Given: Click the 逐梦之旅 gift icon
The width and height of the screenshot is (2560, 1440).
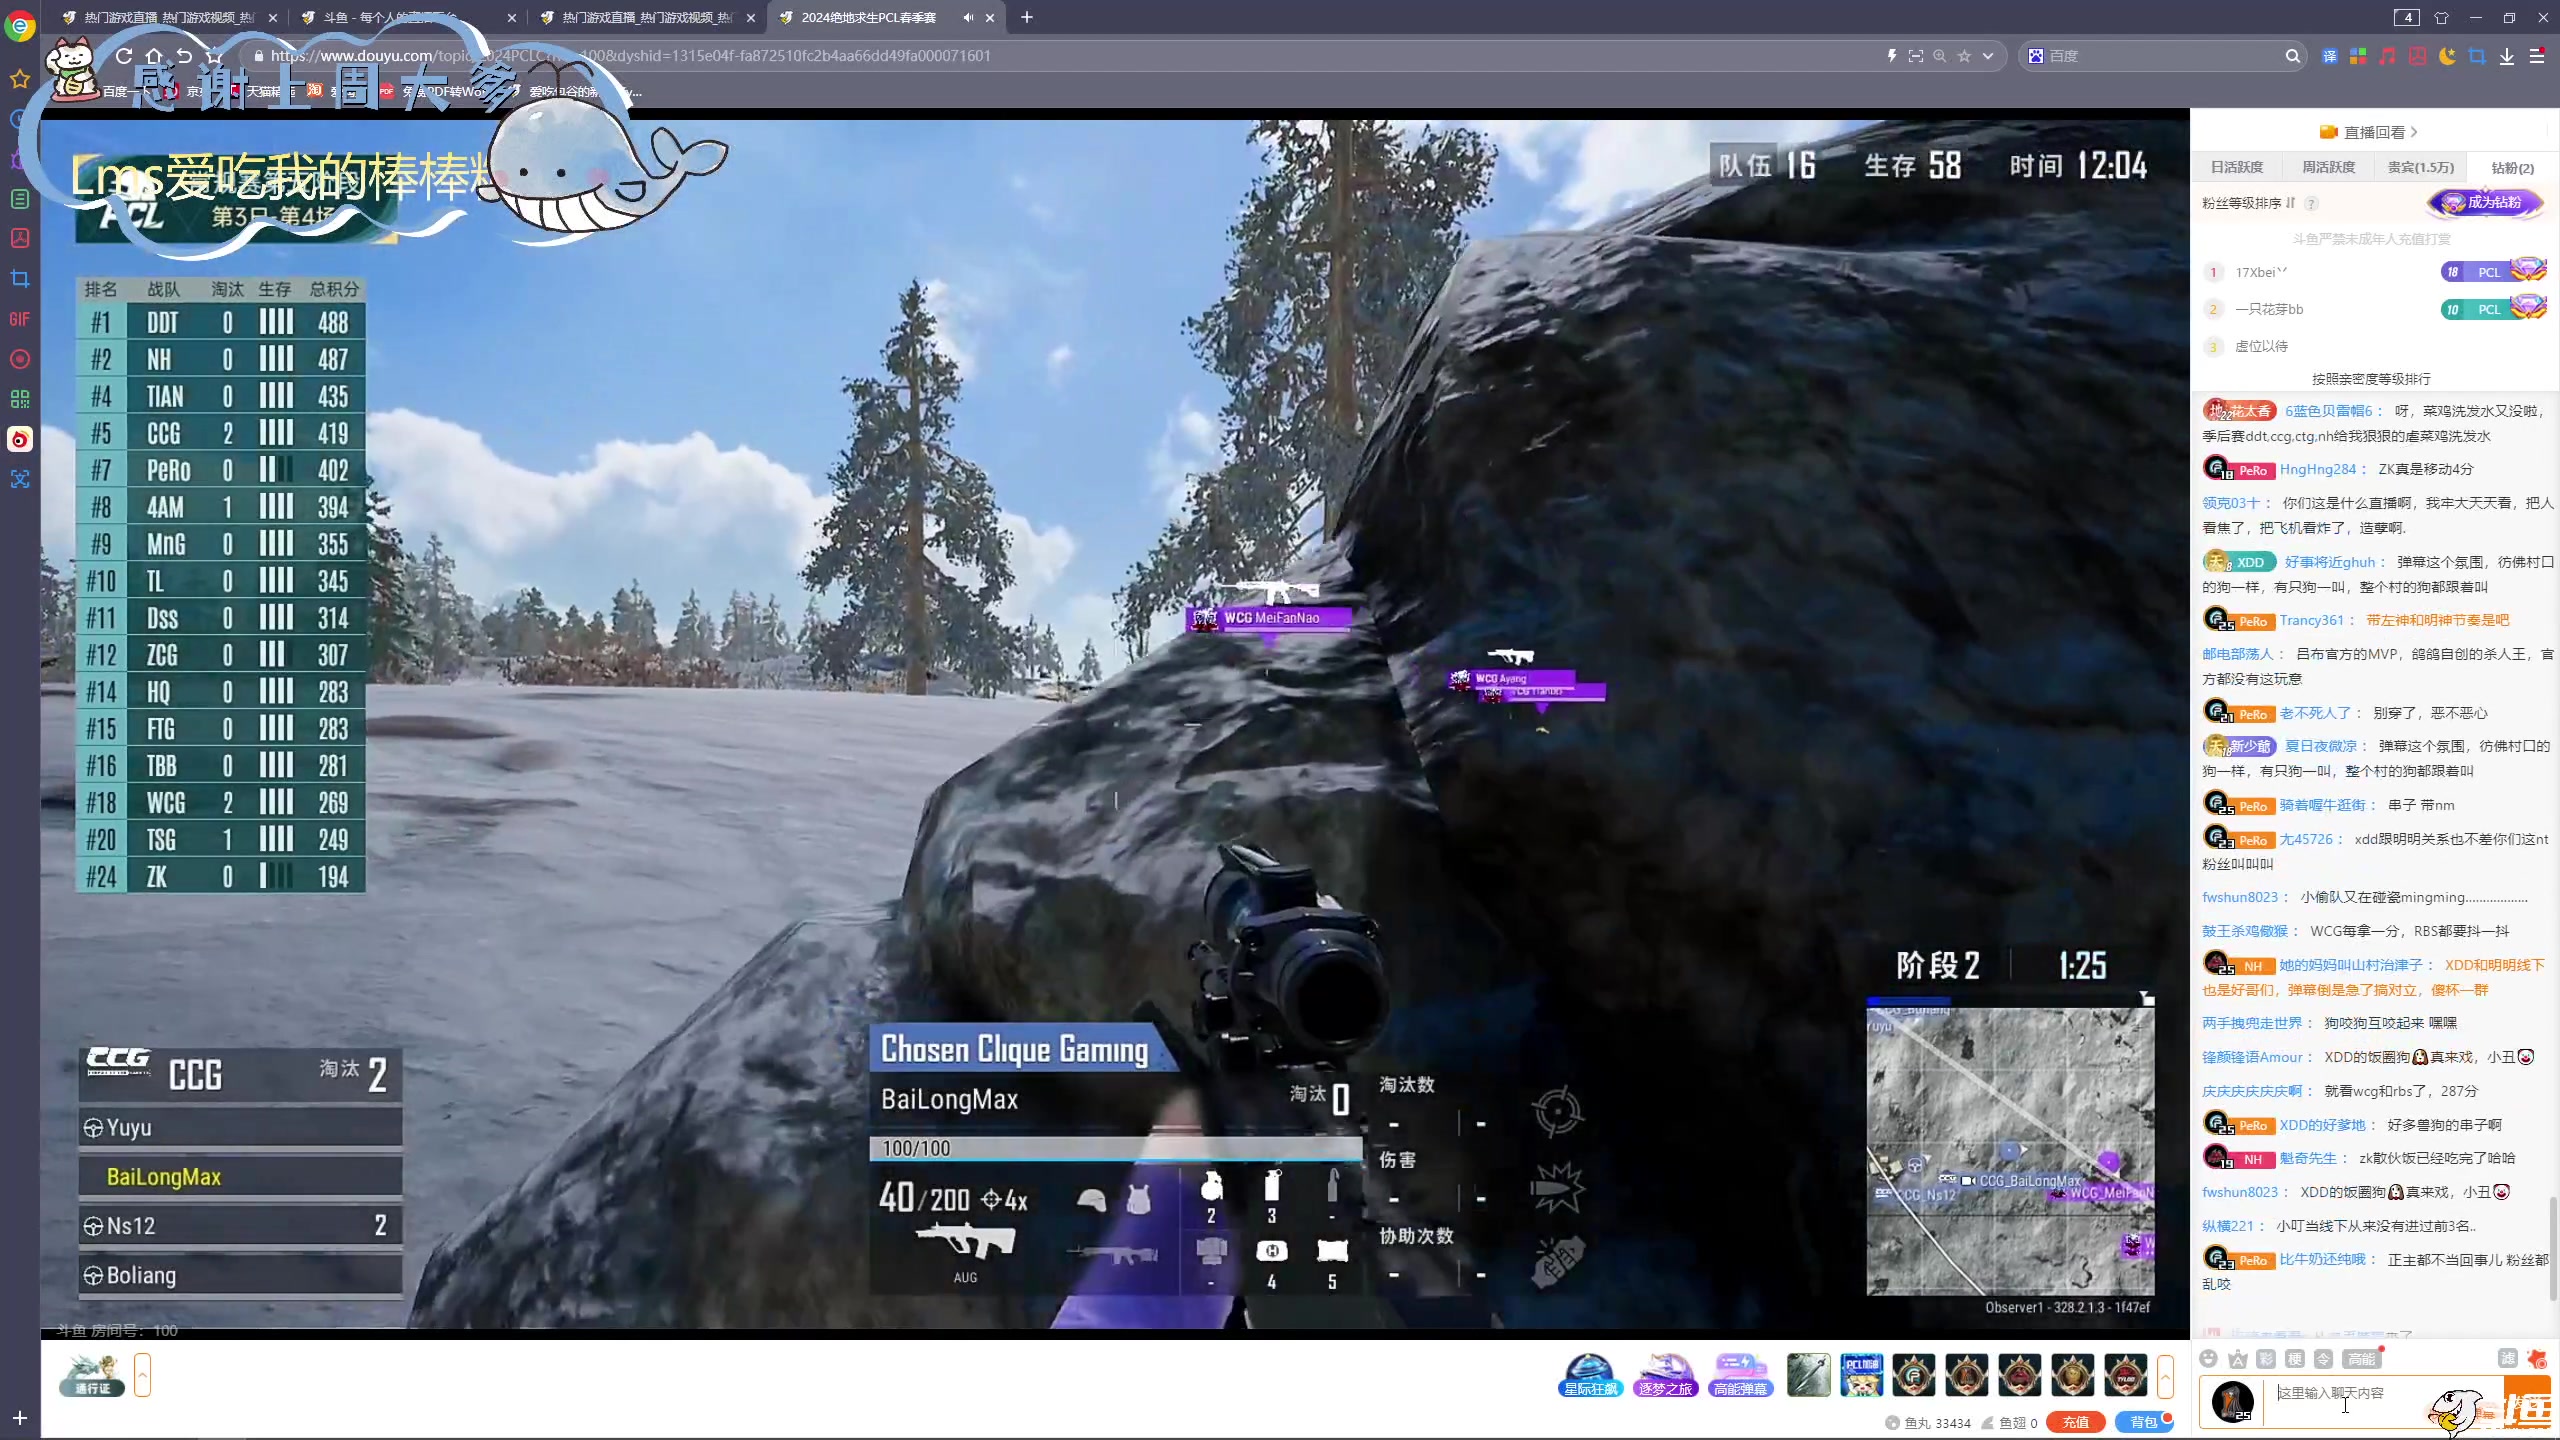Looking at the screenshot, I should click(1665, 1376).
